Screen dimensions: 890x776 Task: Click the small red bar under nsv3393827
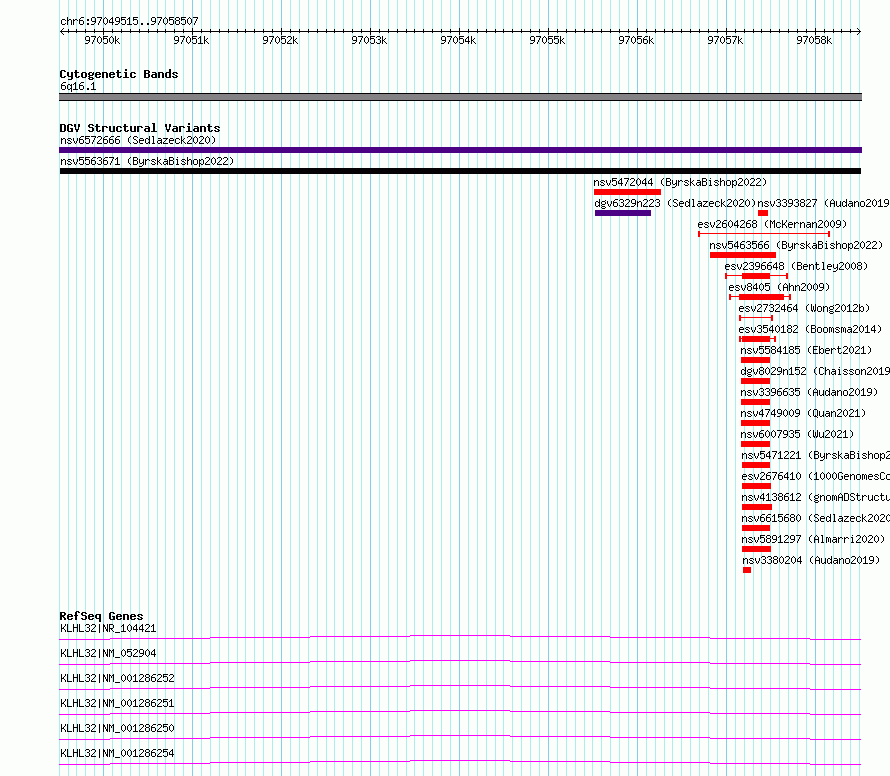(763, 213)
